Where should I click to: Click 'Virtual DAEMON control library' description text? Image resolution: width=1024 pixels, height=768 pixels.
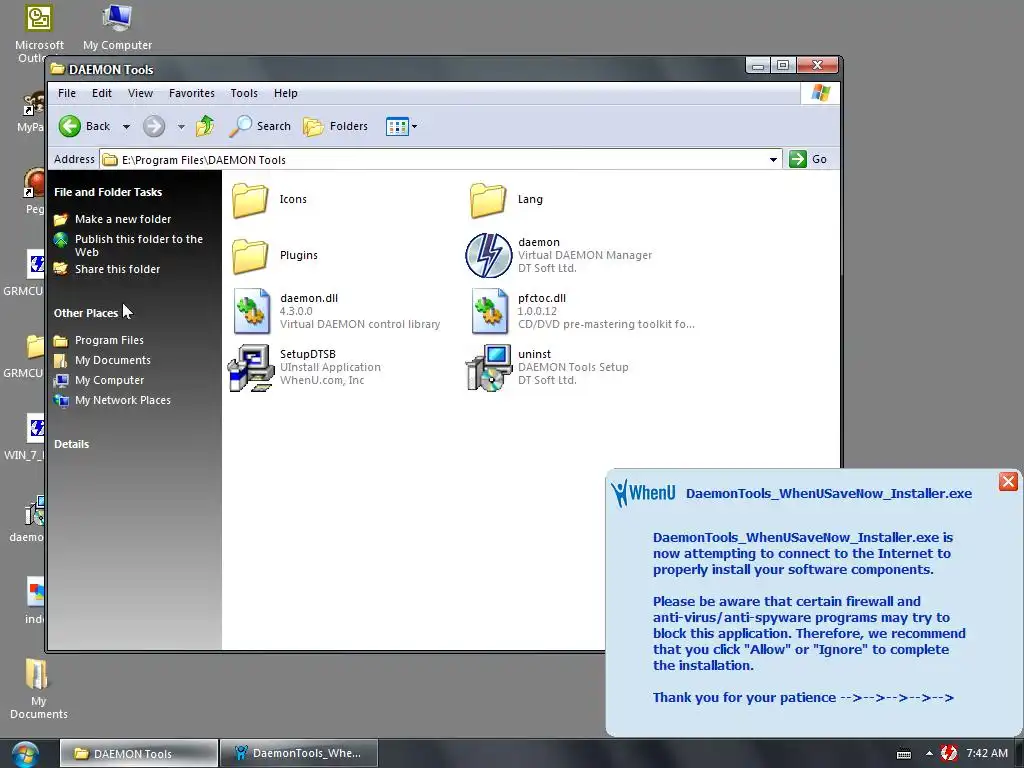[x=360, y=325]
